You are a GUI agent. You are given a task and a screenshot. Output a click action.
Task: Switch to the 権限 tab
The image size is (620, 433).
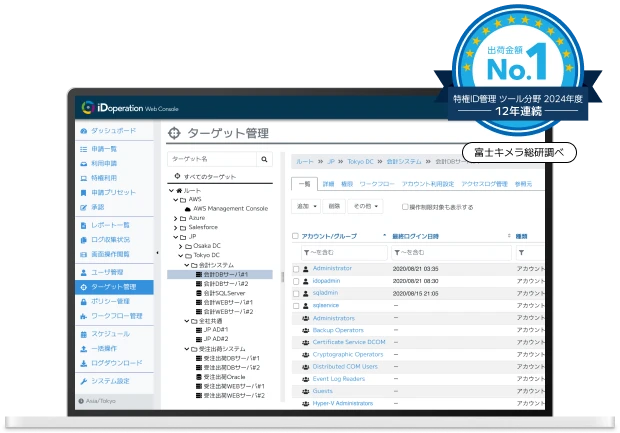click(347, 184)
